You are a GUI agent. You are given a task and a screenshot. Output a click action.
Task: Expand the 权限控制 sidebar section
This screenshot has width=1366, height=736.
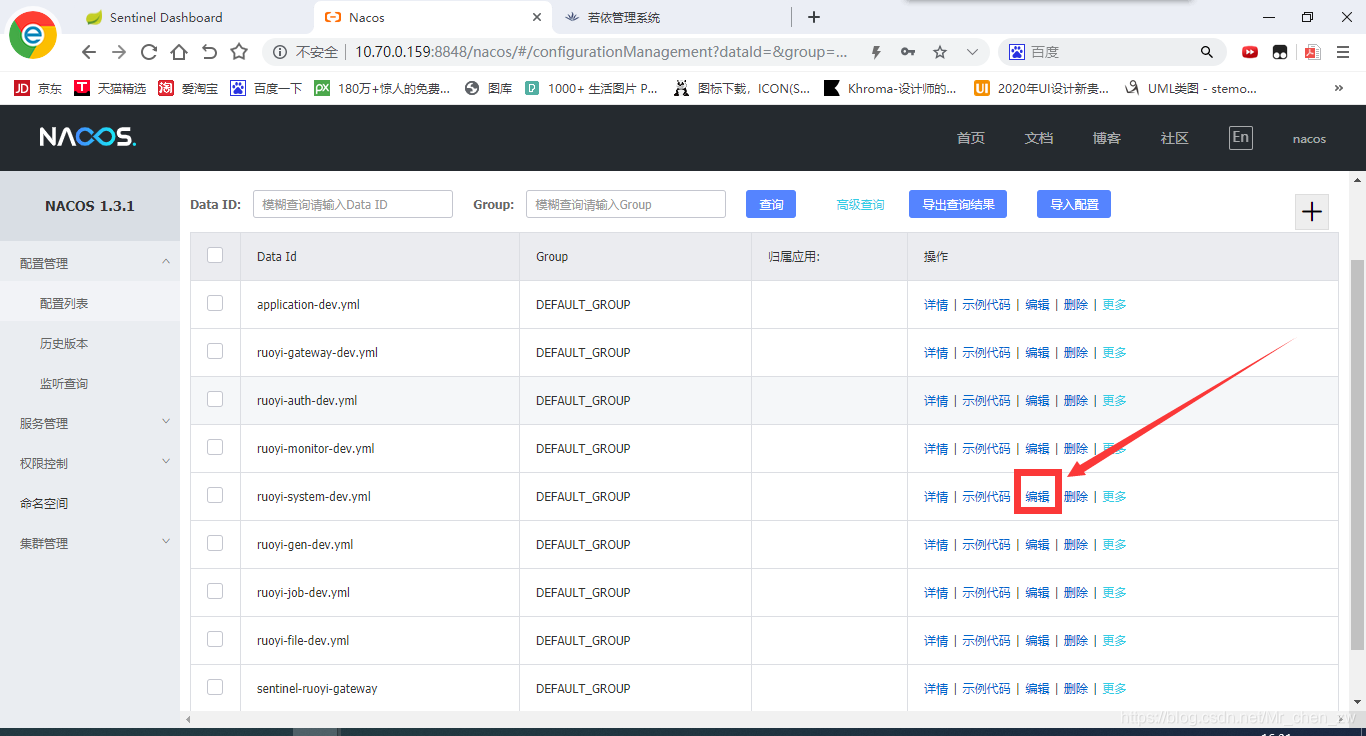point(90,463)
